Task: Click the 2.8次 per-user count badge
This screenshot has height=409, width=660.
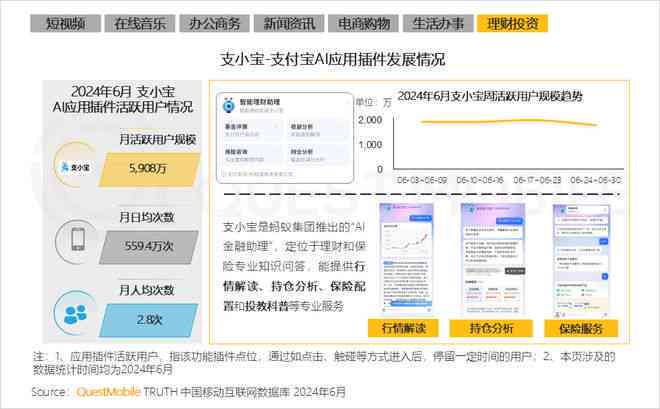Action: pyautogui.click(x=149, y=320)
